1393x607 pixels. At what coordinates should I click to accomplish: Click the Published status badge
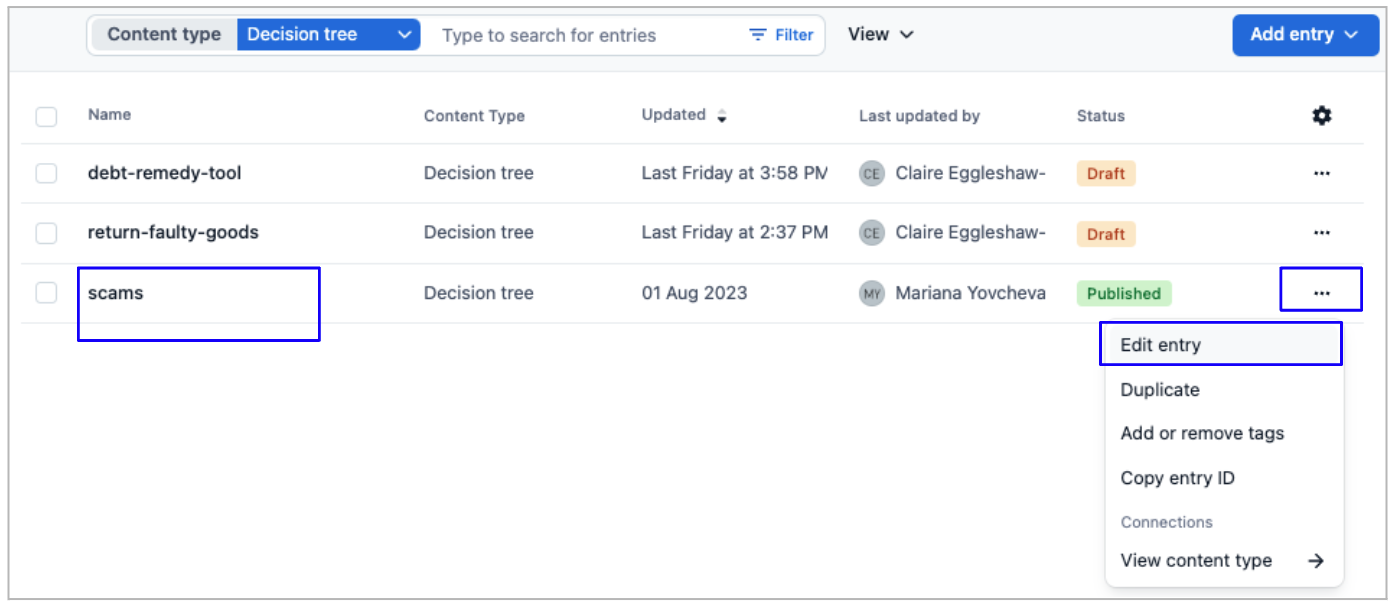(1123, 294)
